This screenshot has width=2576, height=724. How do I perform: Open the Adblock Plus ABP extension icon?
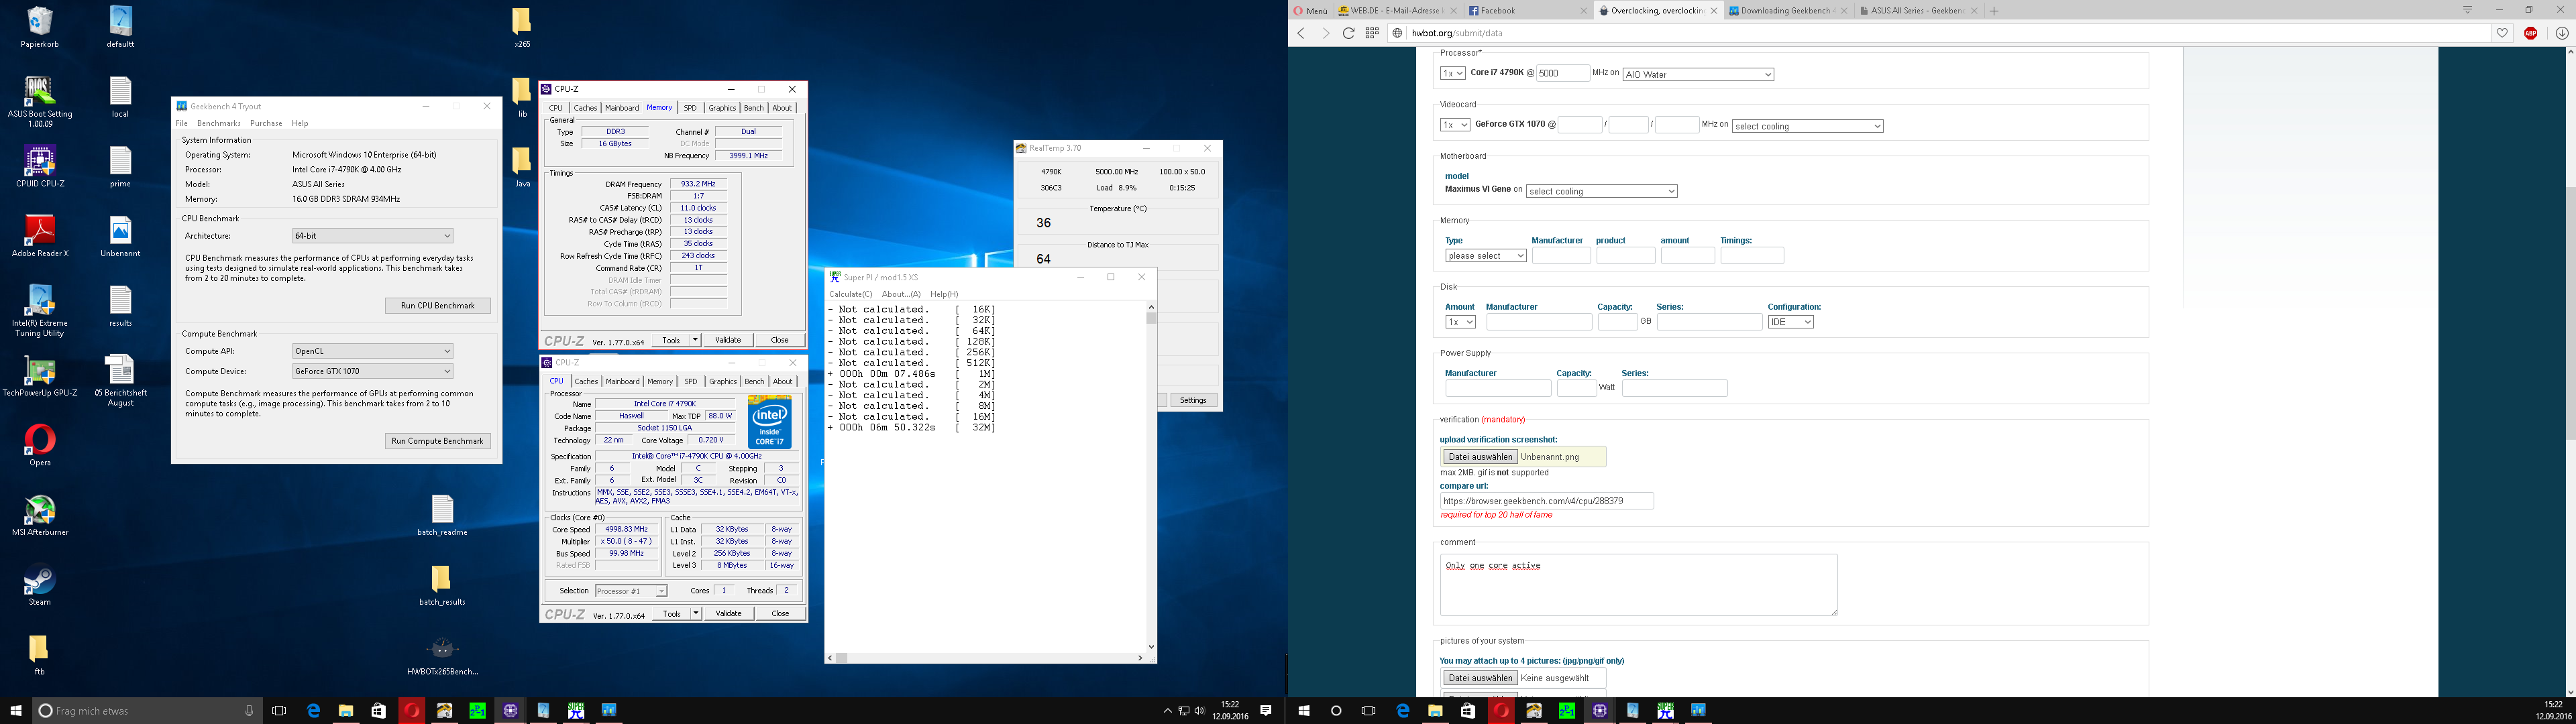[2531, 33]
